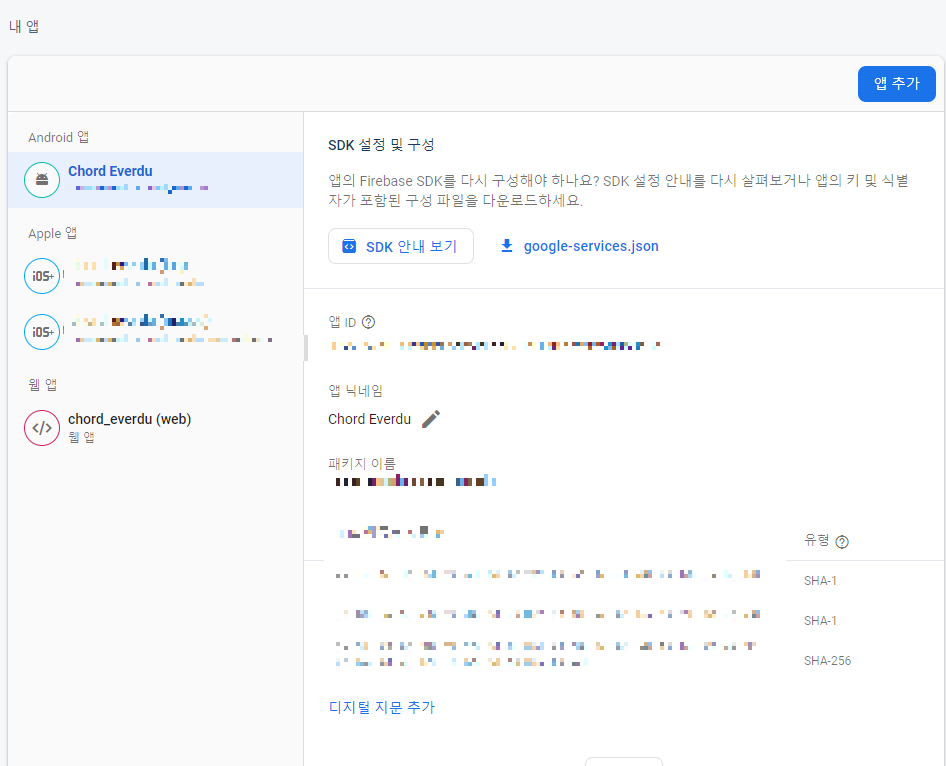Click the 패키지 이름 label
This screenshot has height=766, width=946.
362,463
